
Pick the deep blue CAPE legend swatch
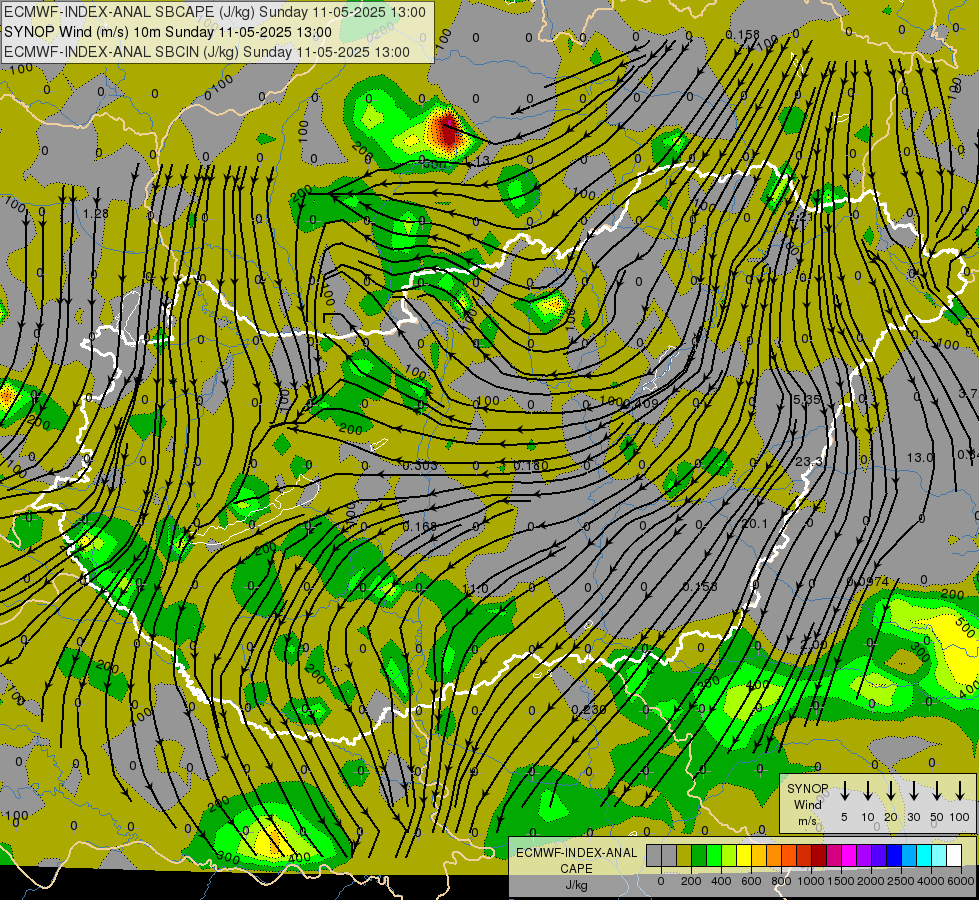(894, 855)
